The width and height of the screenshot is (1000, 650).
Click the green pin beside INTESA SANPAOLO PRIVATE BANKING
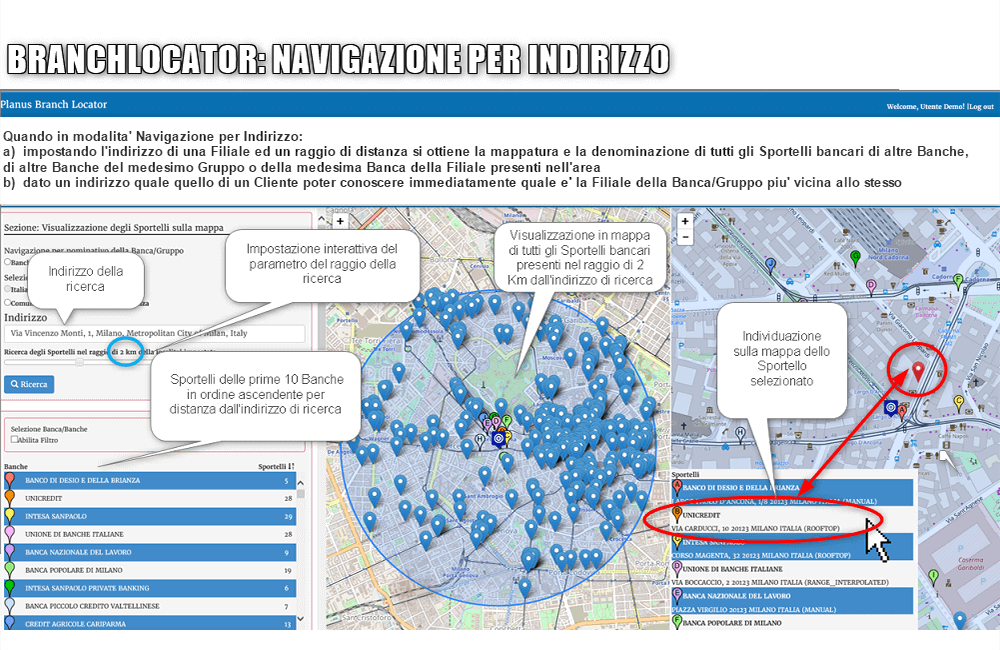pos(10,587)
